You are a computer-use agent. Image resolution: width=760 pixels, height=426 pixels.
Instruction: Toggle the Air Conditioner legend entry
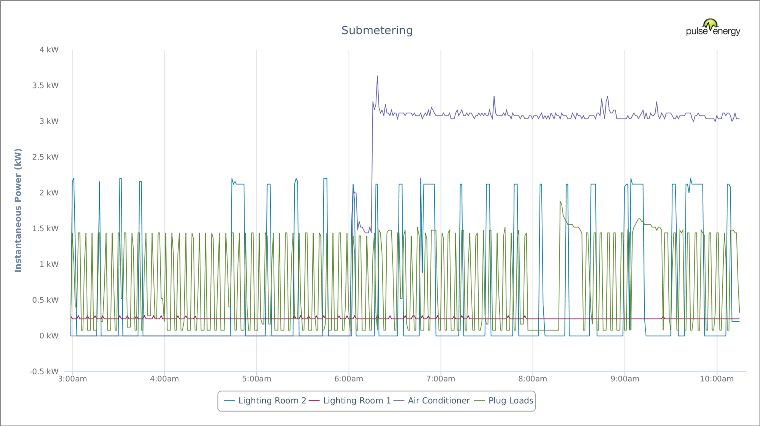click(431, 400)
